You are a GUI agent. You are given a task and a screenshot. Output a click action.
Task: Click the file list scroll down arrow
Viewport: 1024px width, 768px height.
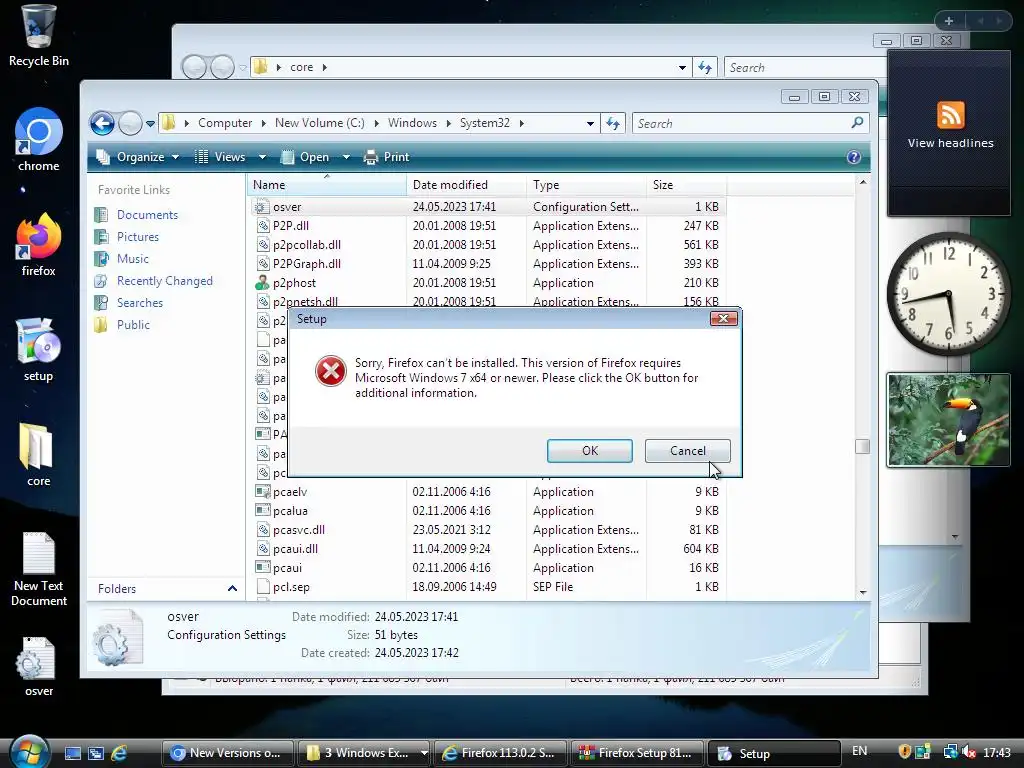pyautogui.click(x=863, y=592)
